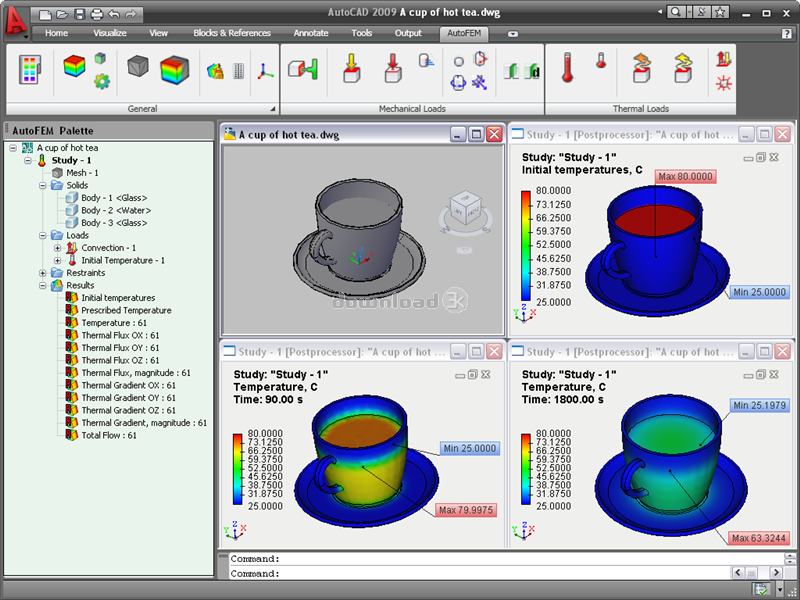The image size is (800, 600).
Task: Click the yellow arrow force load icon
Action: (352, 68)
